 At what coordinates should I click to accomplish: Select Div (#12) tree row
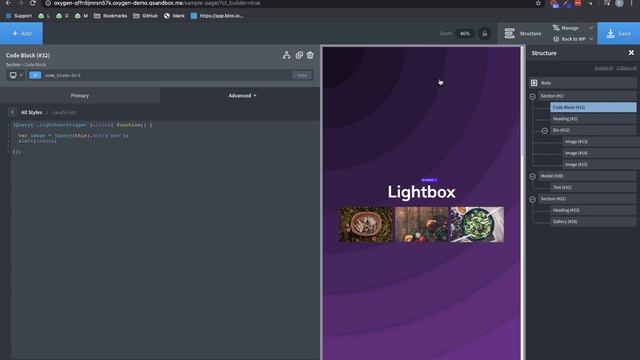[x=593, y=130]
